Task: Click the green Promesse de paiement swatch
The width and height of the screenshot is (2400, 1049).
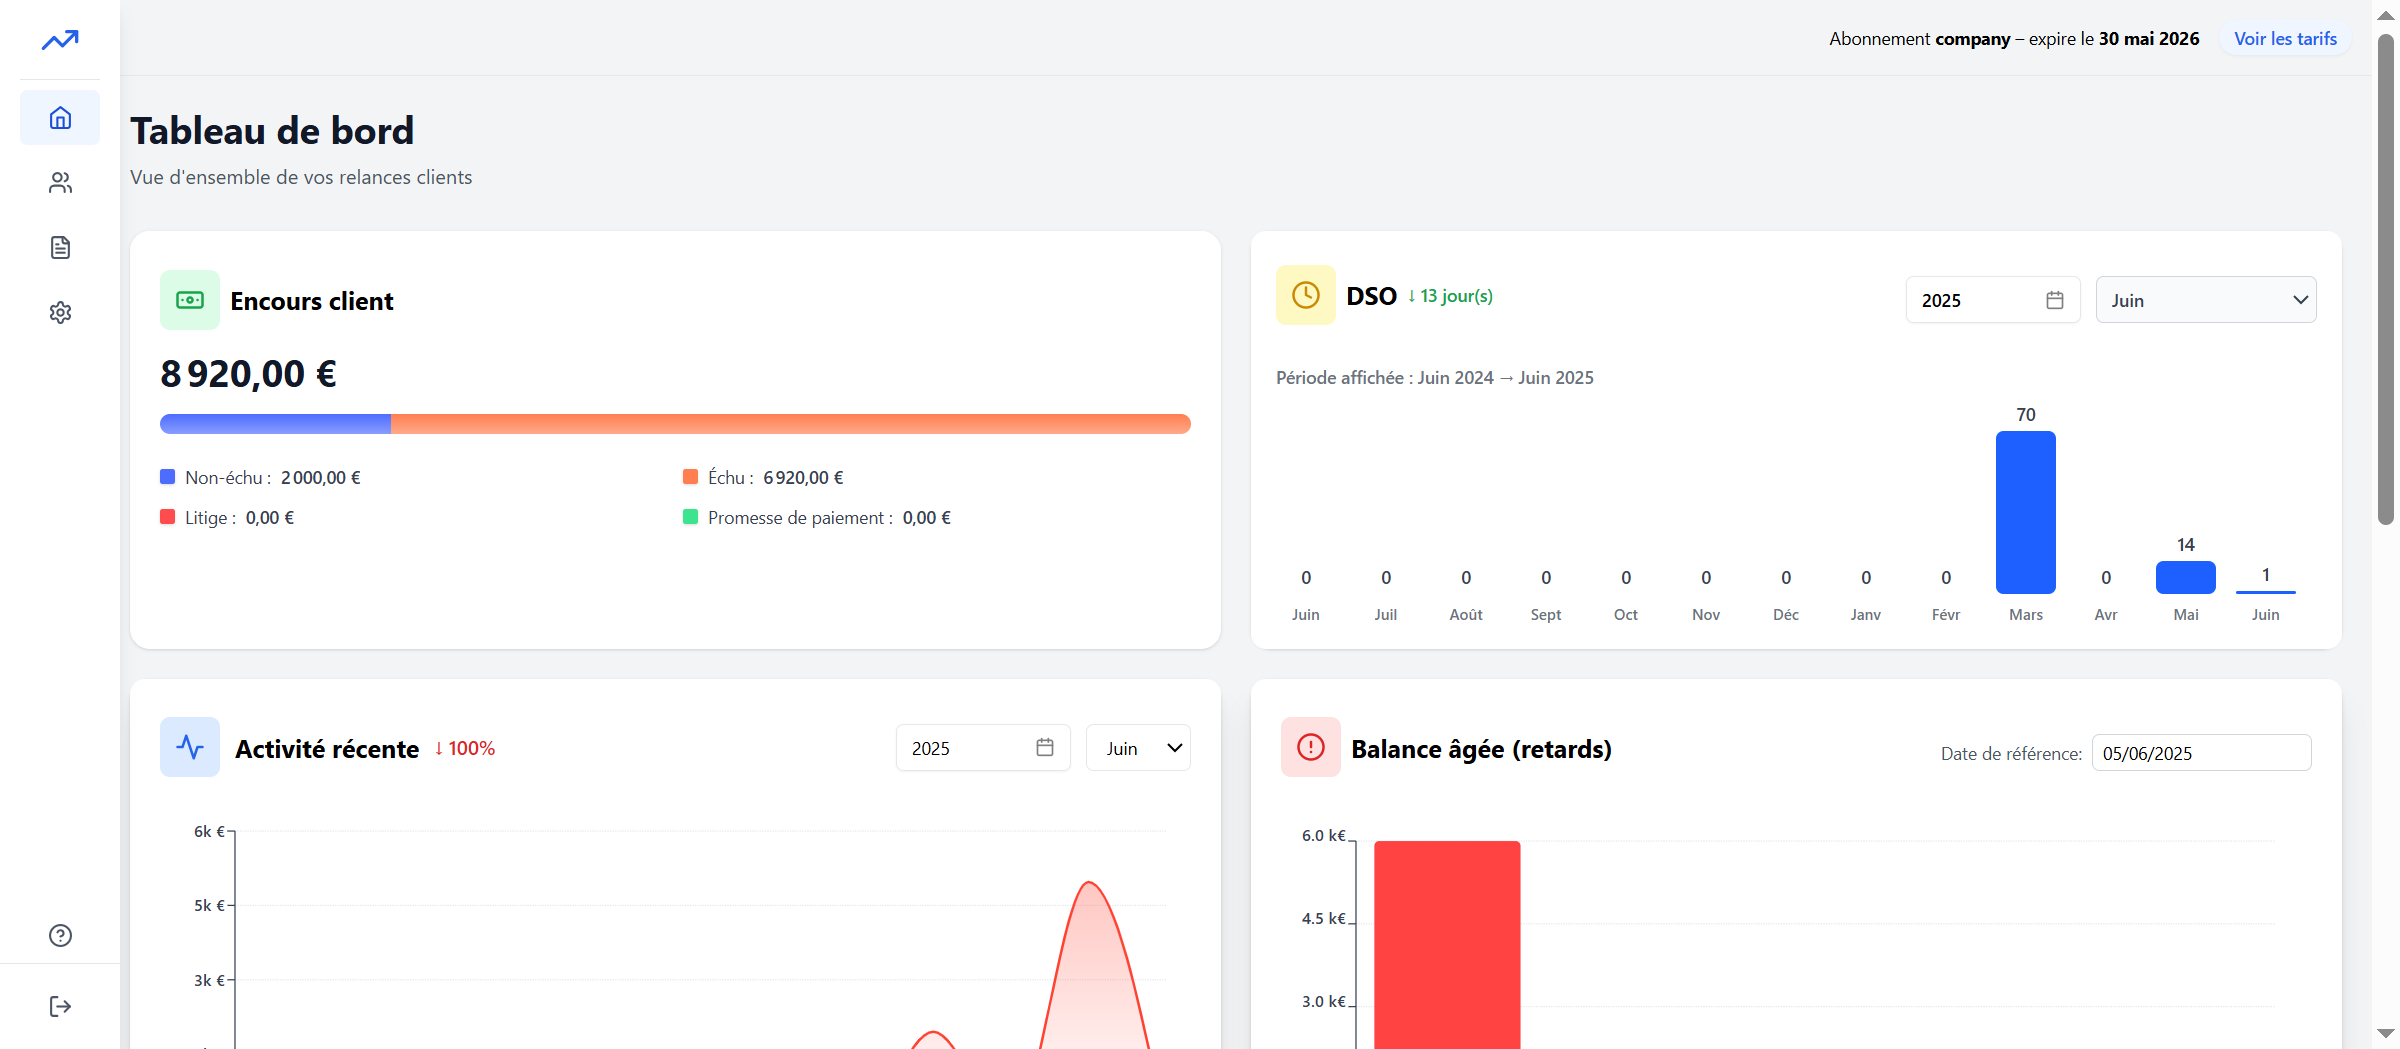Action: (x=690, y=517)
